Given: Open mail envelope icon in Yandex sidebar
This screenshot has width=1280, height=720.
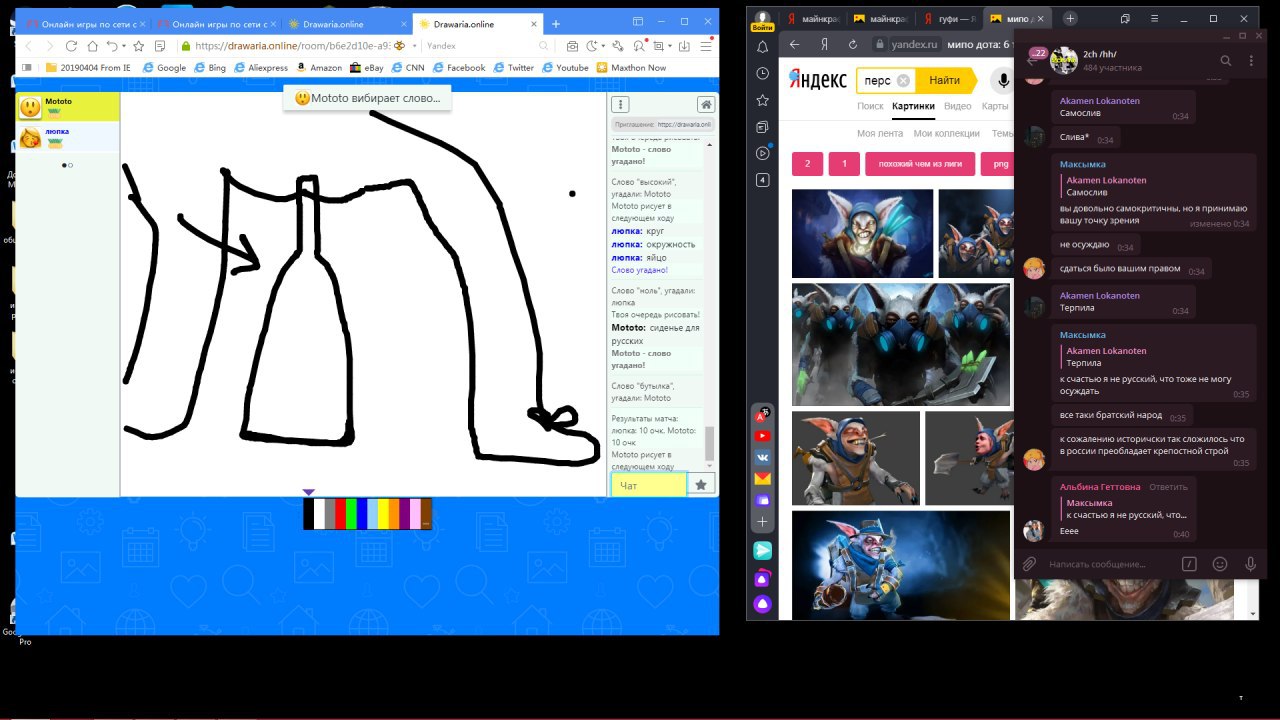Looking at the screenshot, I should tap(762, 479).
